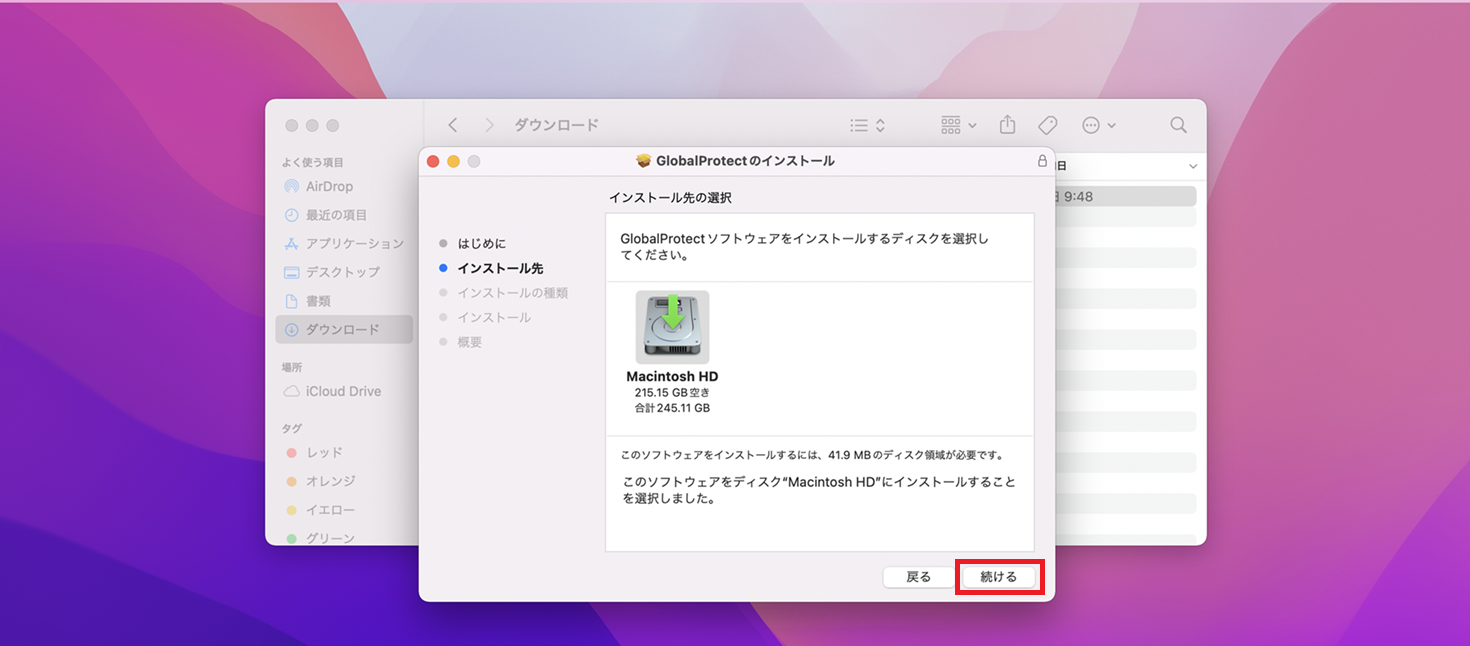This screenshot has width=1470, height=646.
Task: Click the Share icon in Finder toolbar
Action: pyautogui.click(x=1007, y=125)
